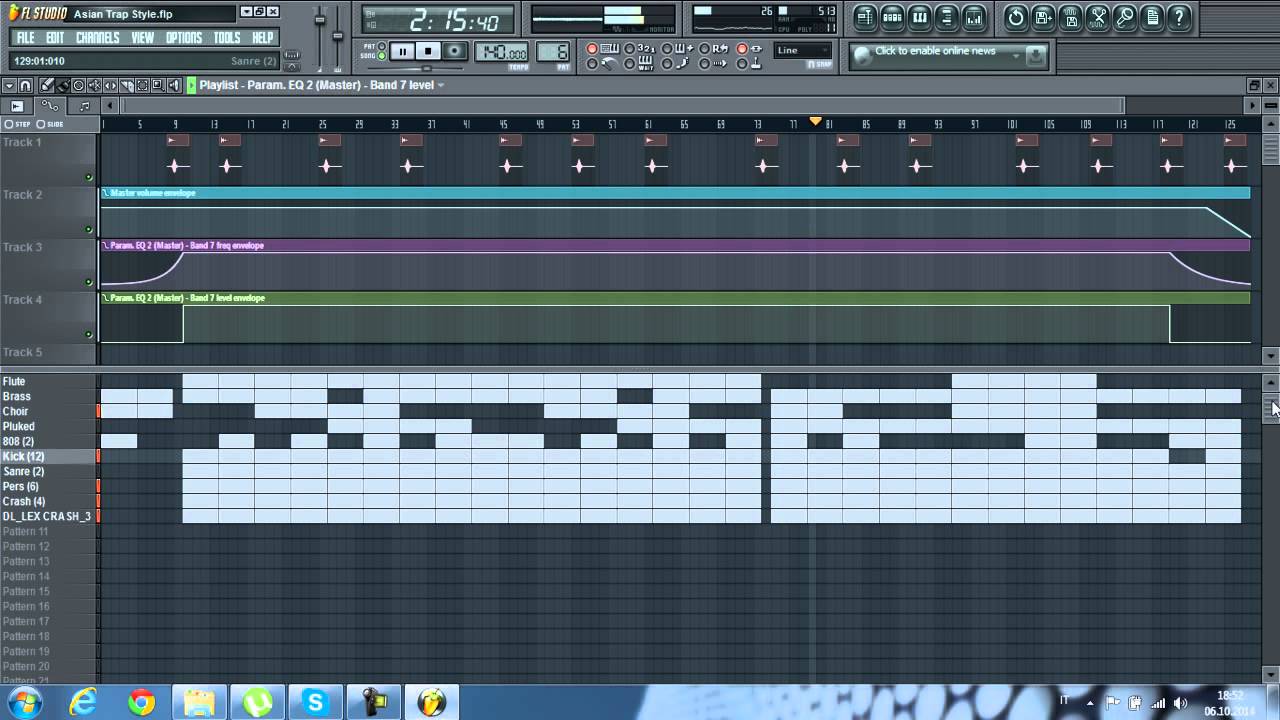Select the Select tool in Playlist toolbar
1280x720 pixels.
142,85
